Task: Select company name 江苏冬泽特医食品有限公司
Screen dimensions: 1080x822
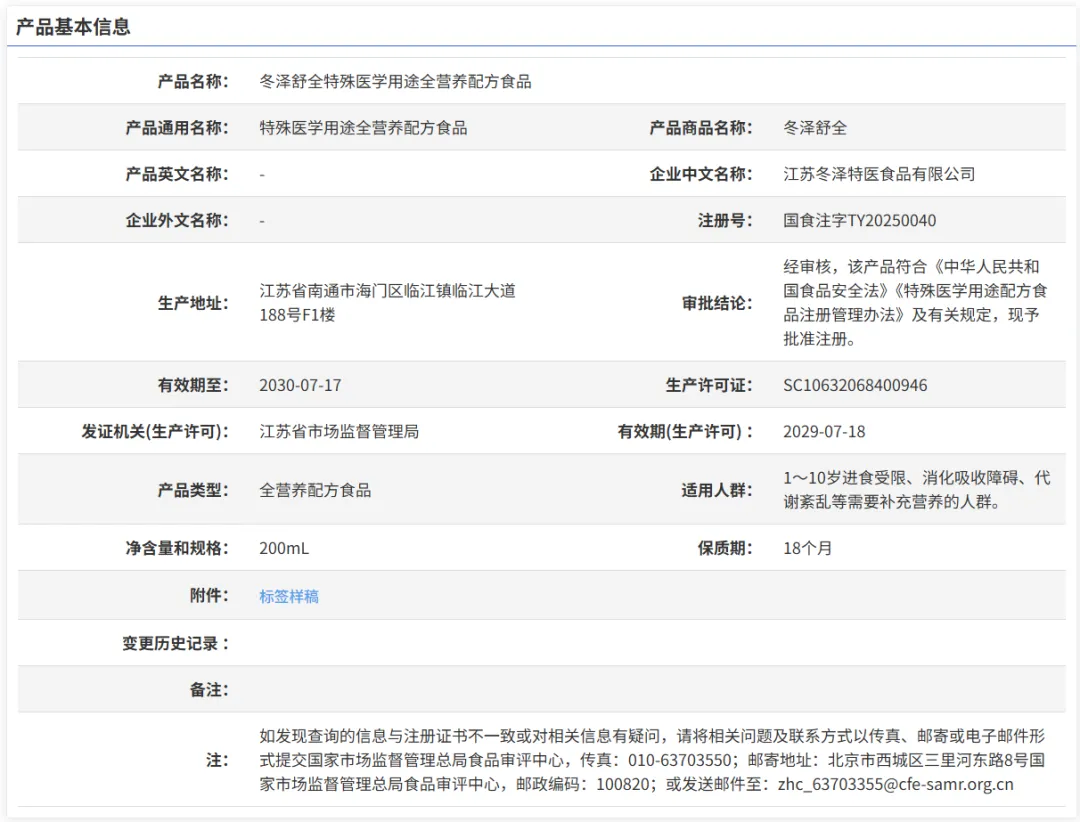Action: point(880,174)
